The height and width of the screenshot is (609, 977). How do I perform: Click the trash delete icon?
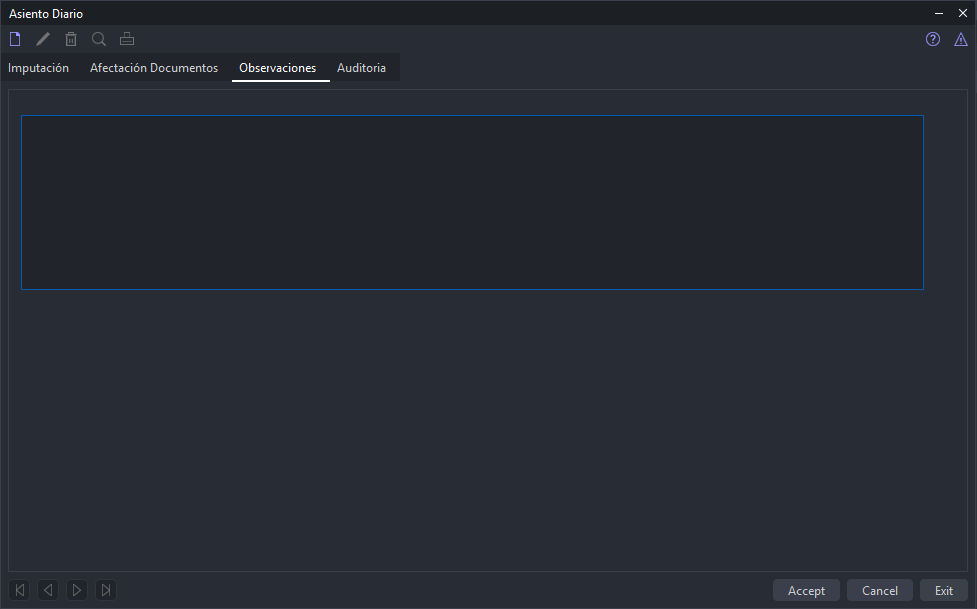71,40
